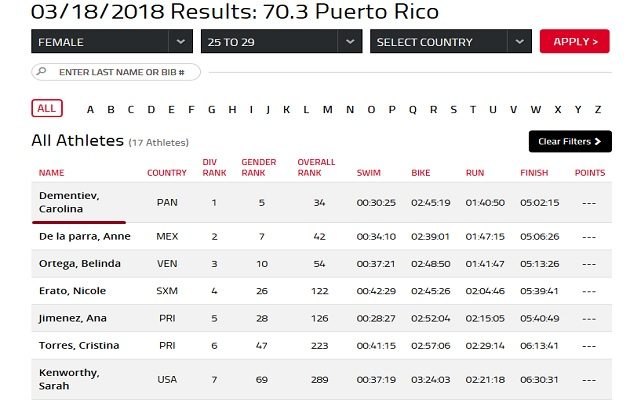Select Ortega, Belinda athlete entry
The width and height of the screenshot is (630, 400).
[79, 264]
